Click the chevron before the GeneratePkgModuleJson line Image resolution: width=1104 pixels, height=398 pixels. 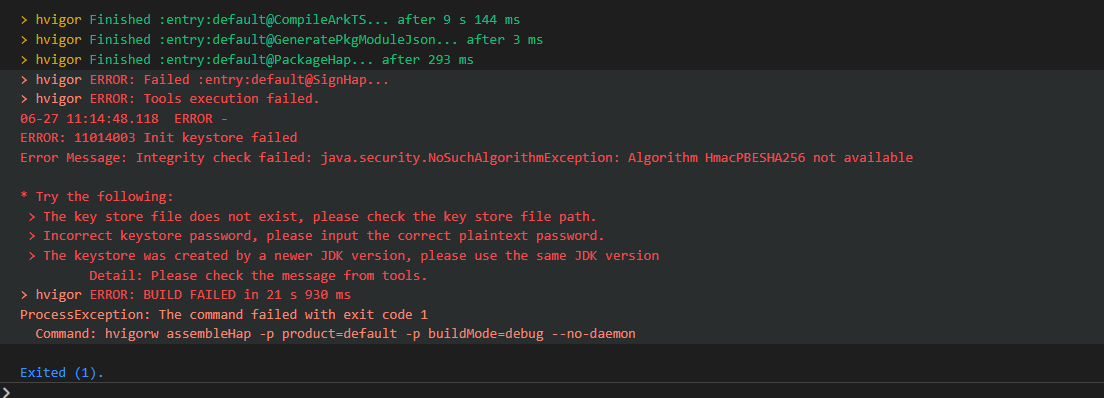[x=24, y=40]
